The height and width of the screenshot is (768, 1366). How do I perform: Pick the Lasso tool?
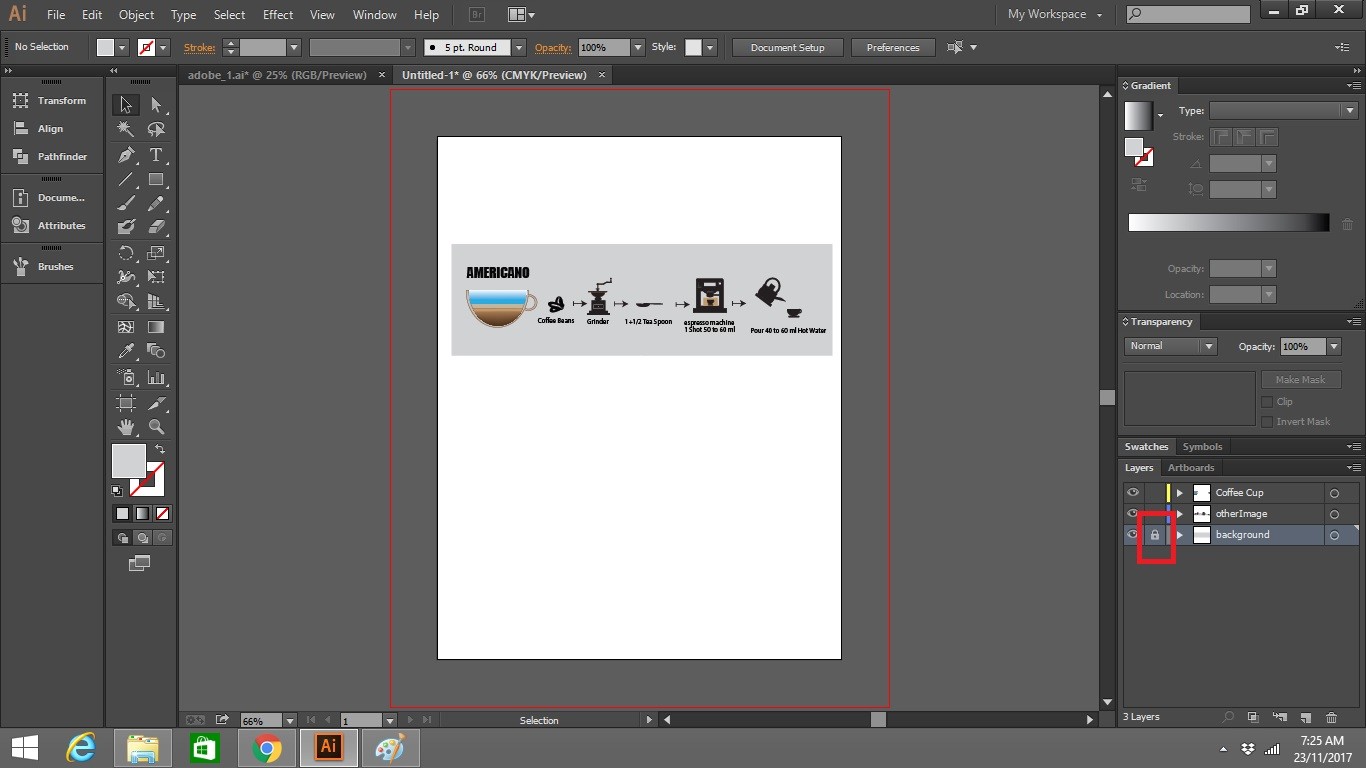point(156,129)
